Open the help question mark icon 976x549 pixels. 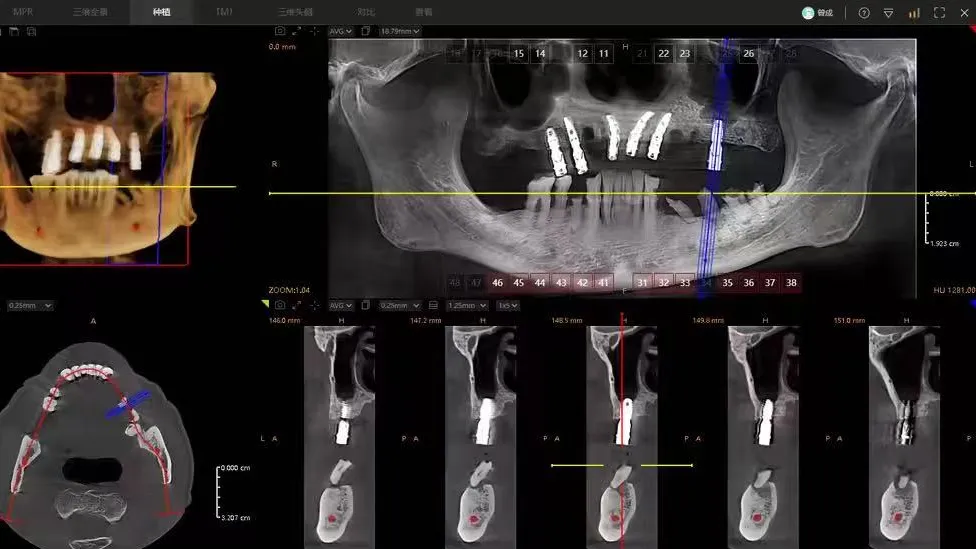[x=864, y=12]
